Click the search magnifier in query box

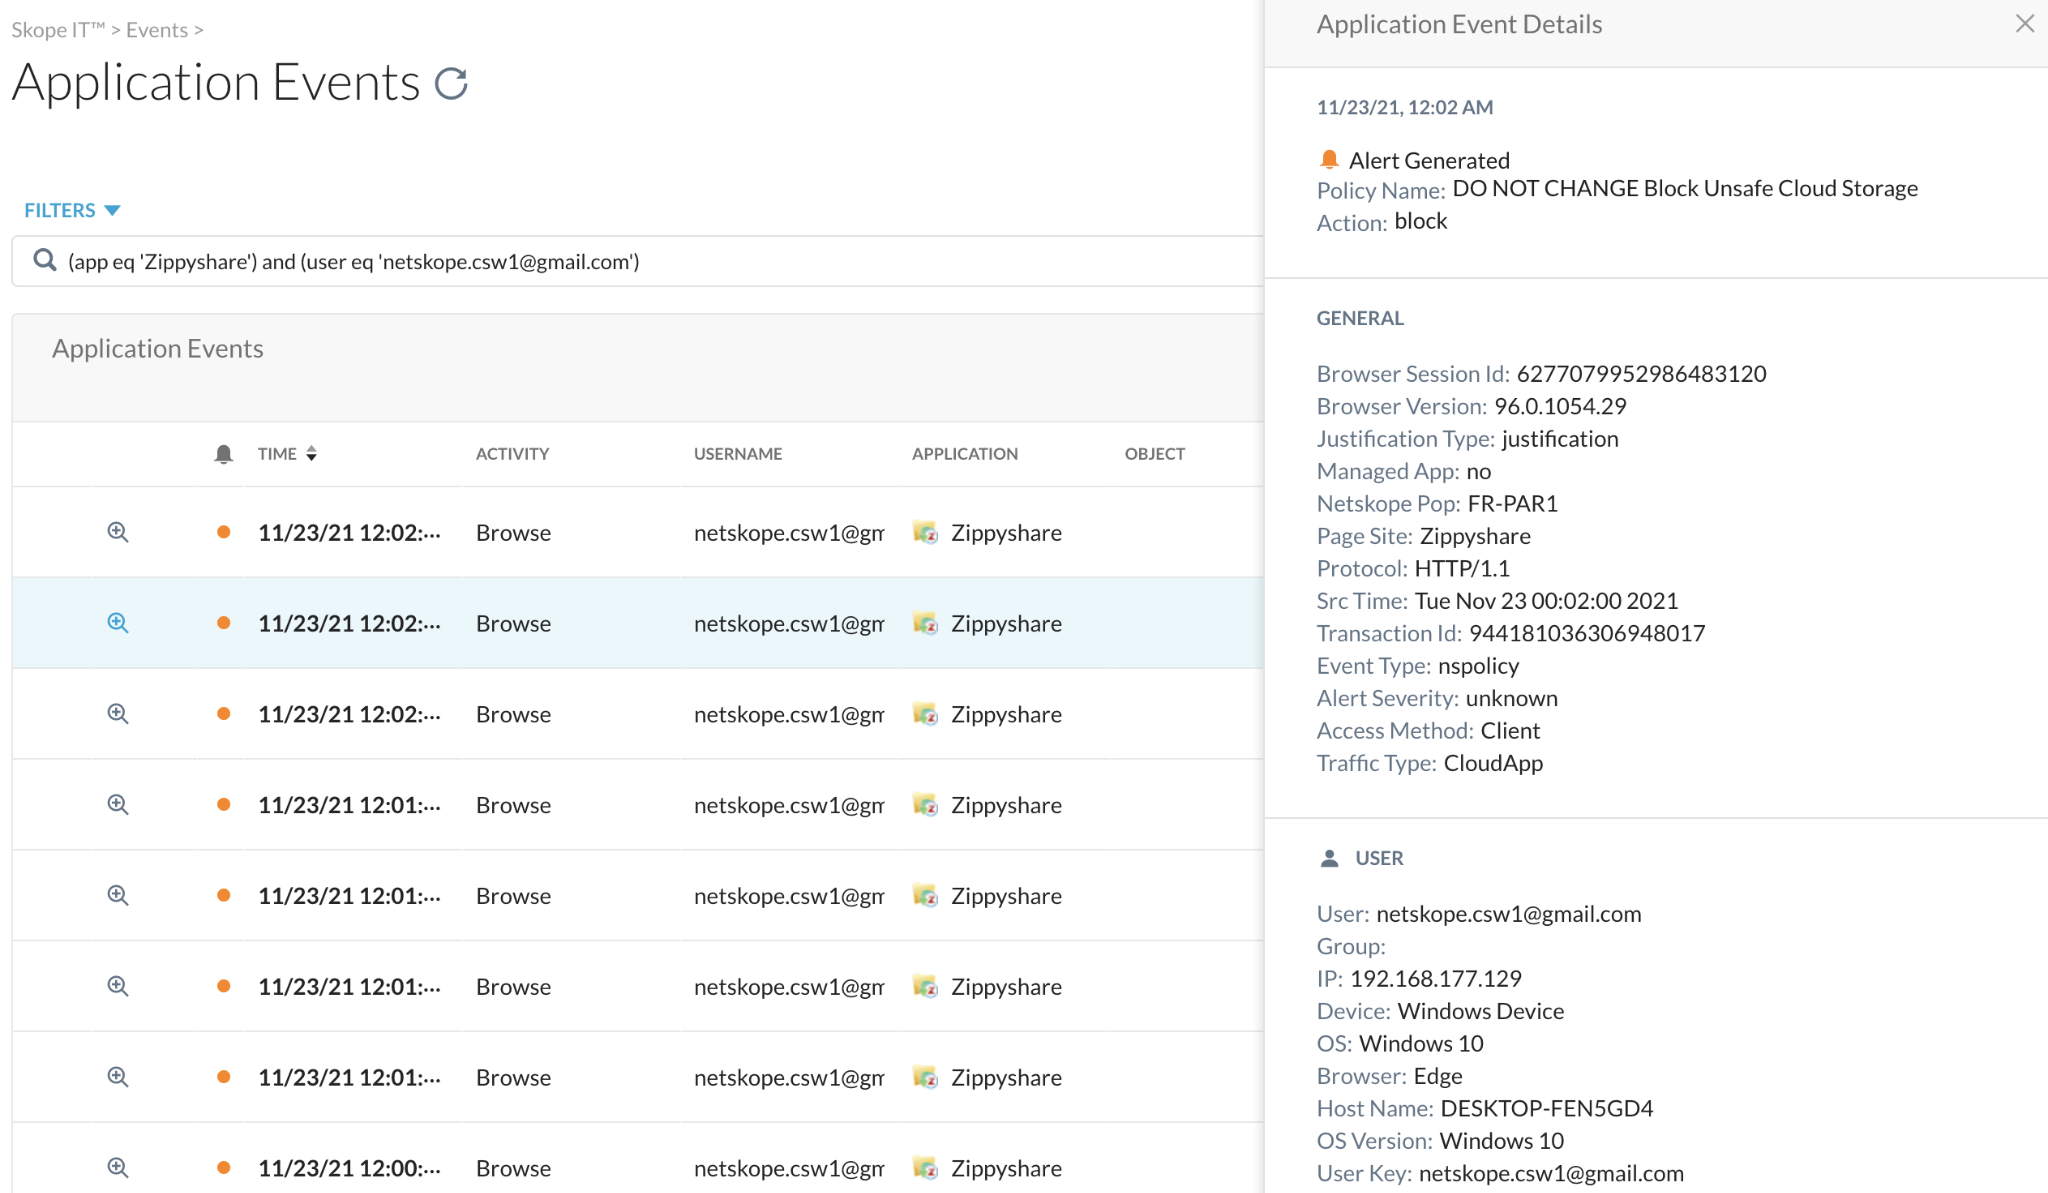(44, 261)
